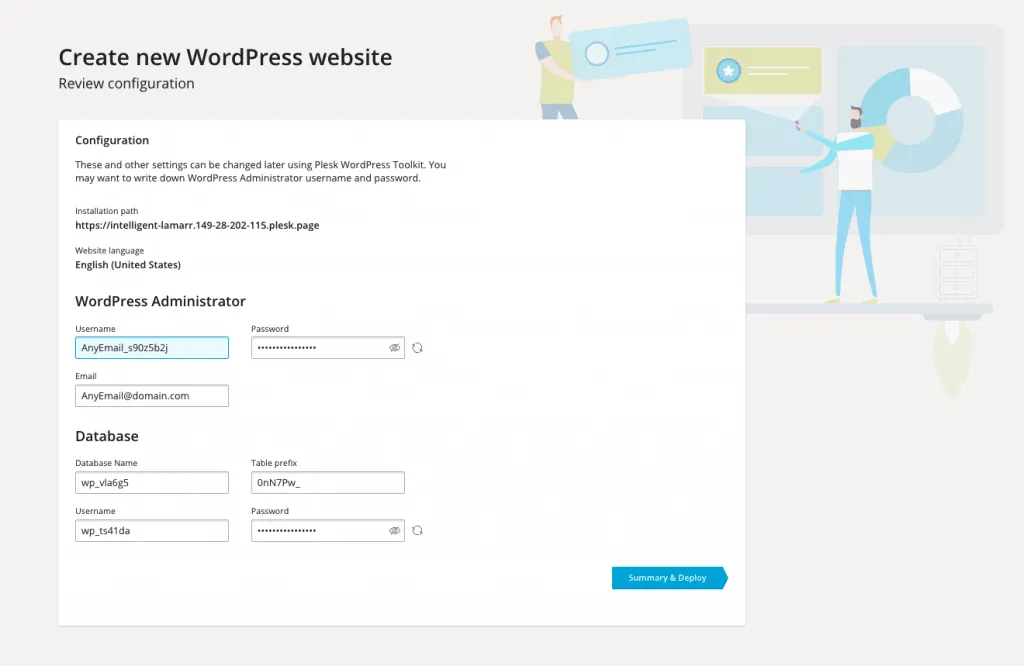Click the Review configuration subtitle
The width and height of the screenshot is (1024, 666).
126,83
